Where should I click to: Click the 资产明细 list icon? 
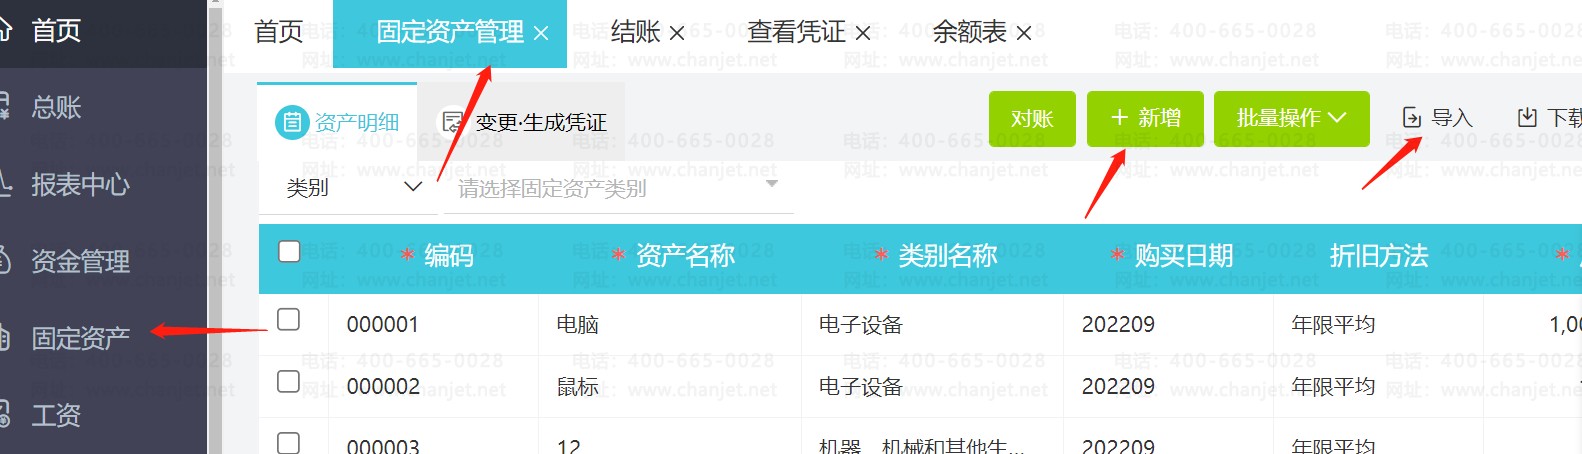[291, 122]
